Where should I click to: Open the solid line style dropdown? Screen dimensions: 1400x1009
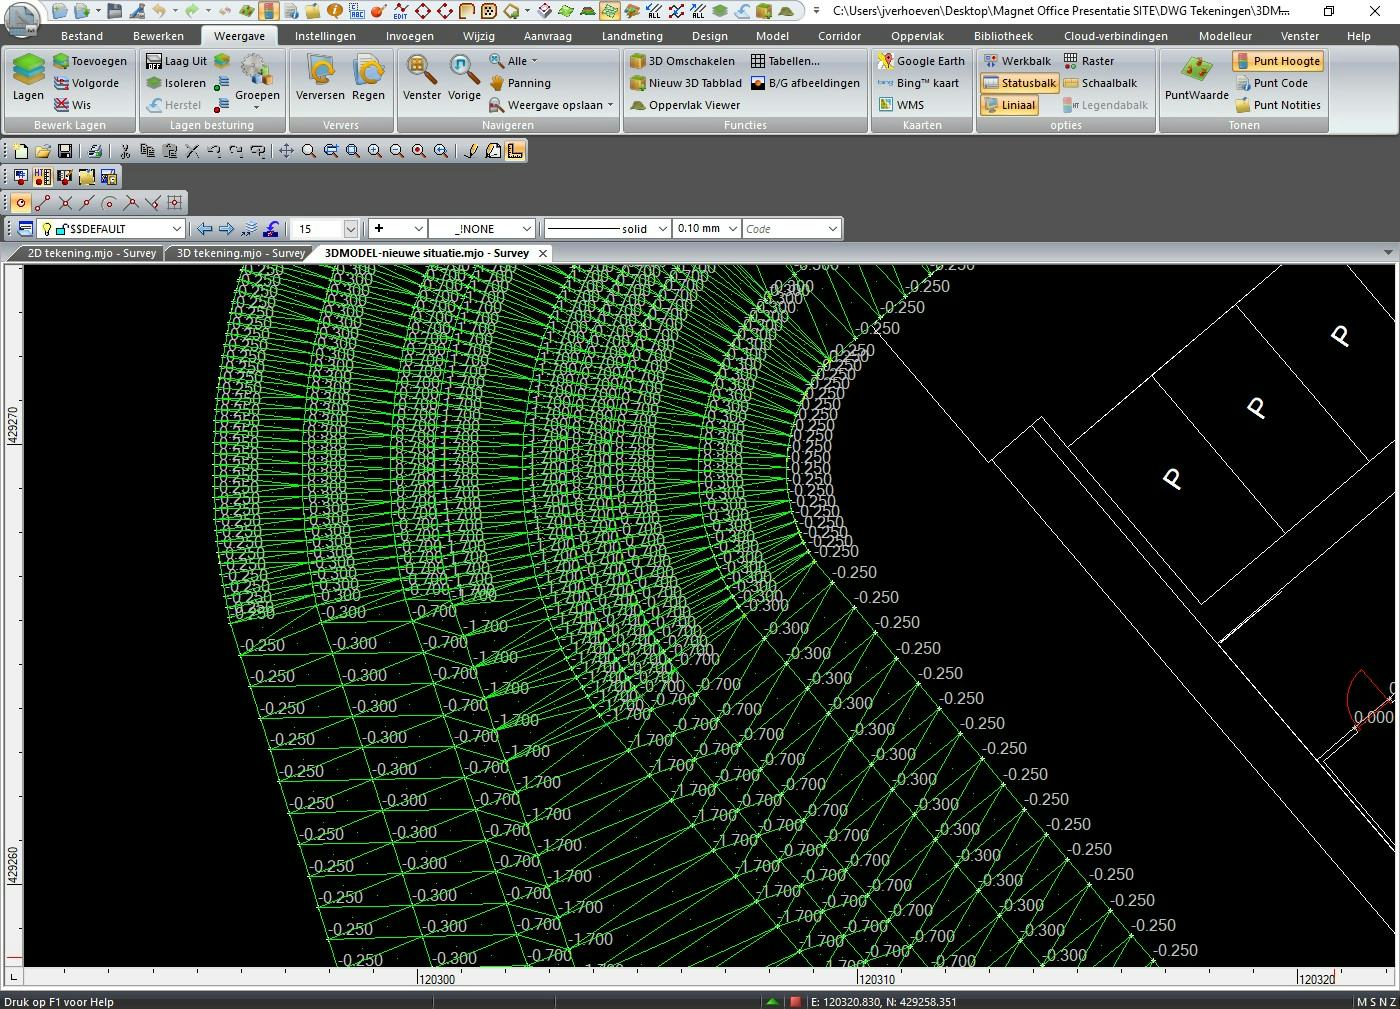coord(661,229)
